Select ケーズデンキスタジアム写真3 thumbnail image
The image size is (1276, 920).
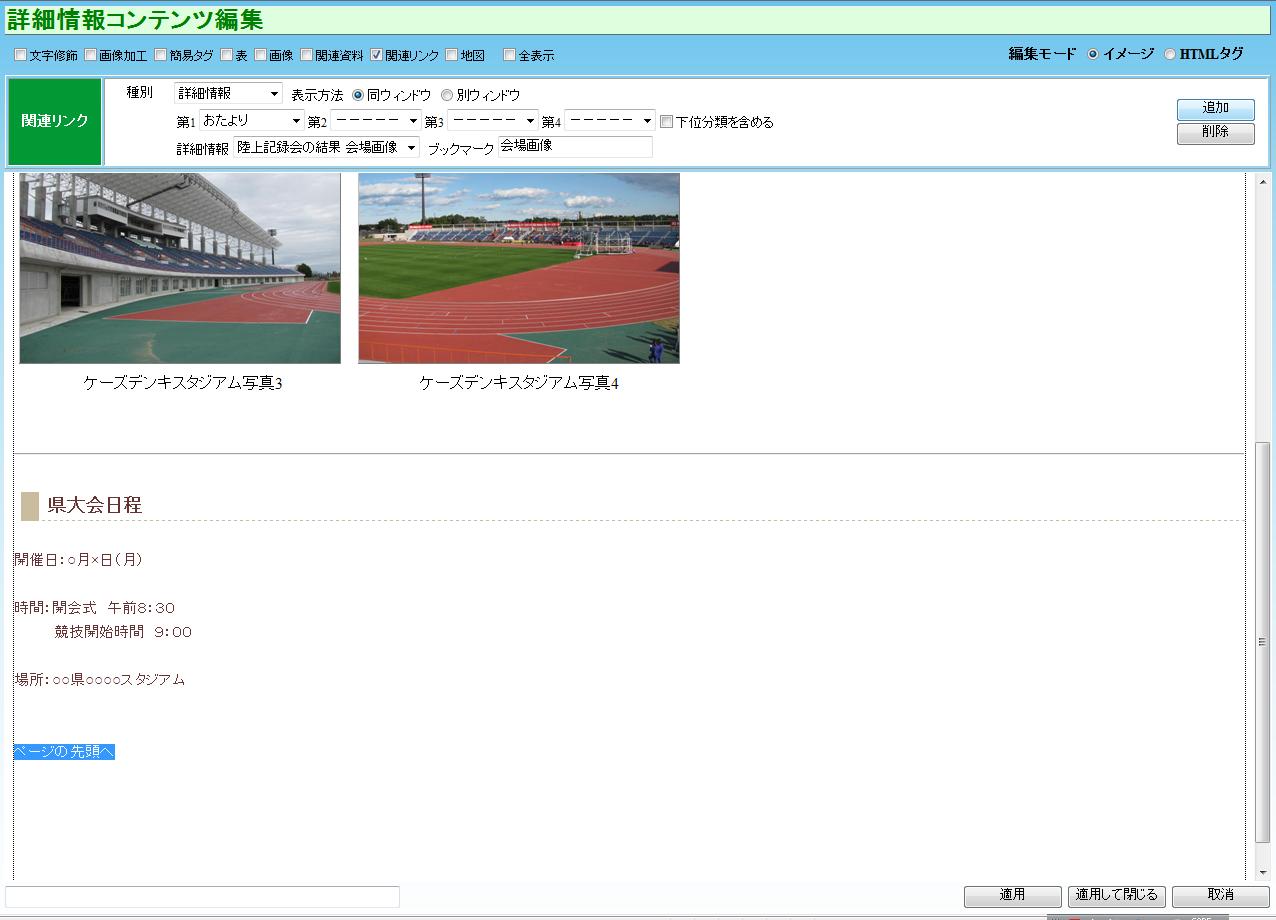click(180, 268)
